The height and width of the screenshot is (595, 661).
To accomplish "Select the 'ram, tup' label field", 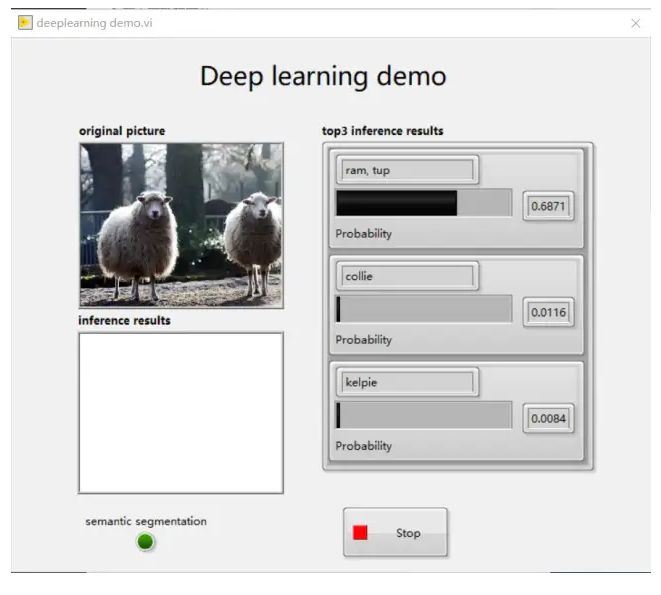I will 407,170.
